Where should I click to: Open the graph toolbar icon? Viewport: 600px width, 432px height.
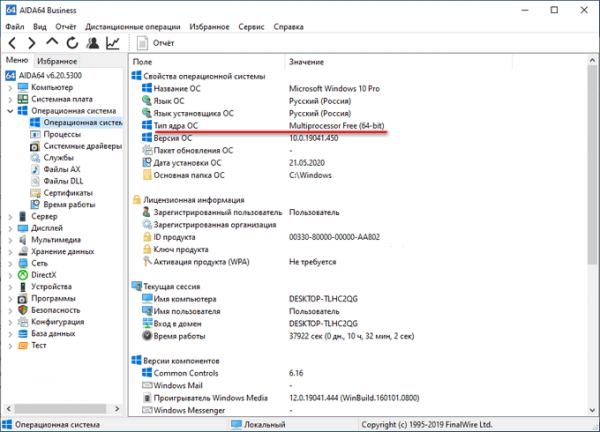click(113, 43)
